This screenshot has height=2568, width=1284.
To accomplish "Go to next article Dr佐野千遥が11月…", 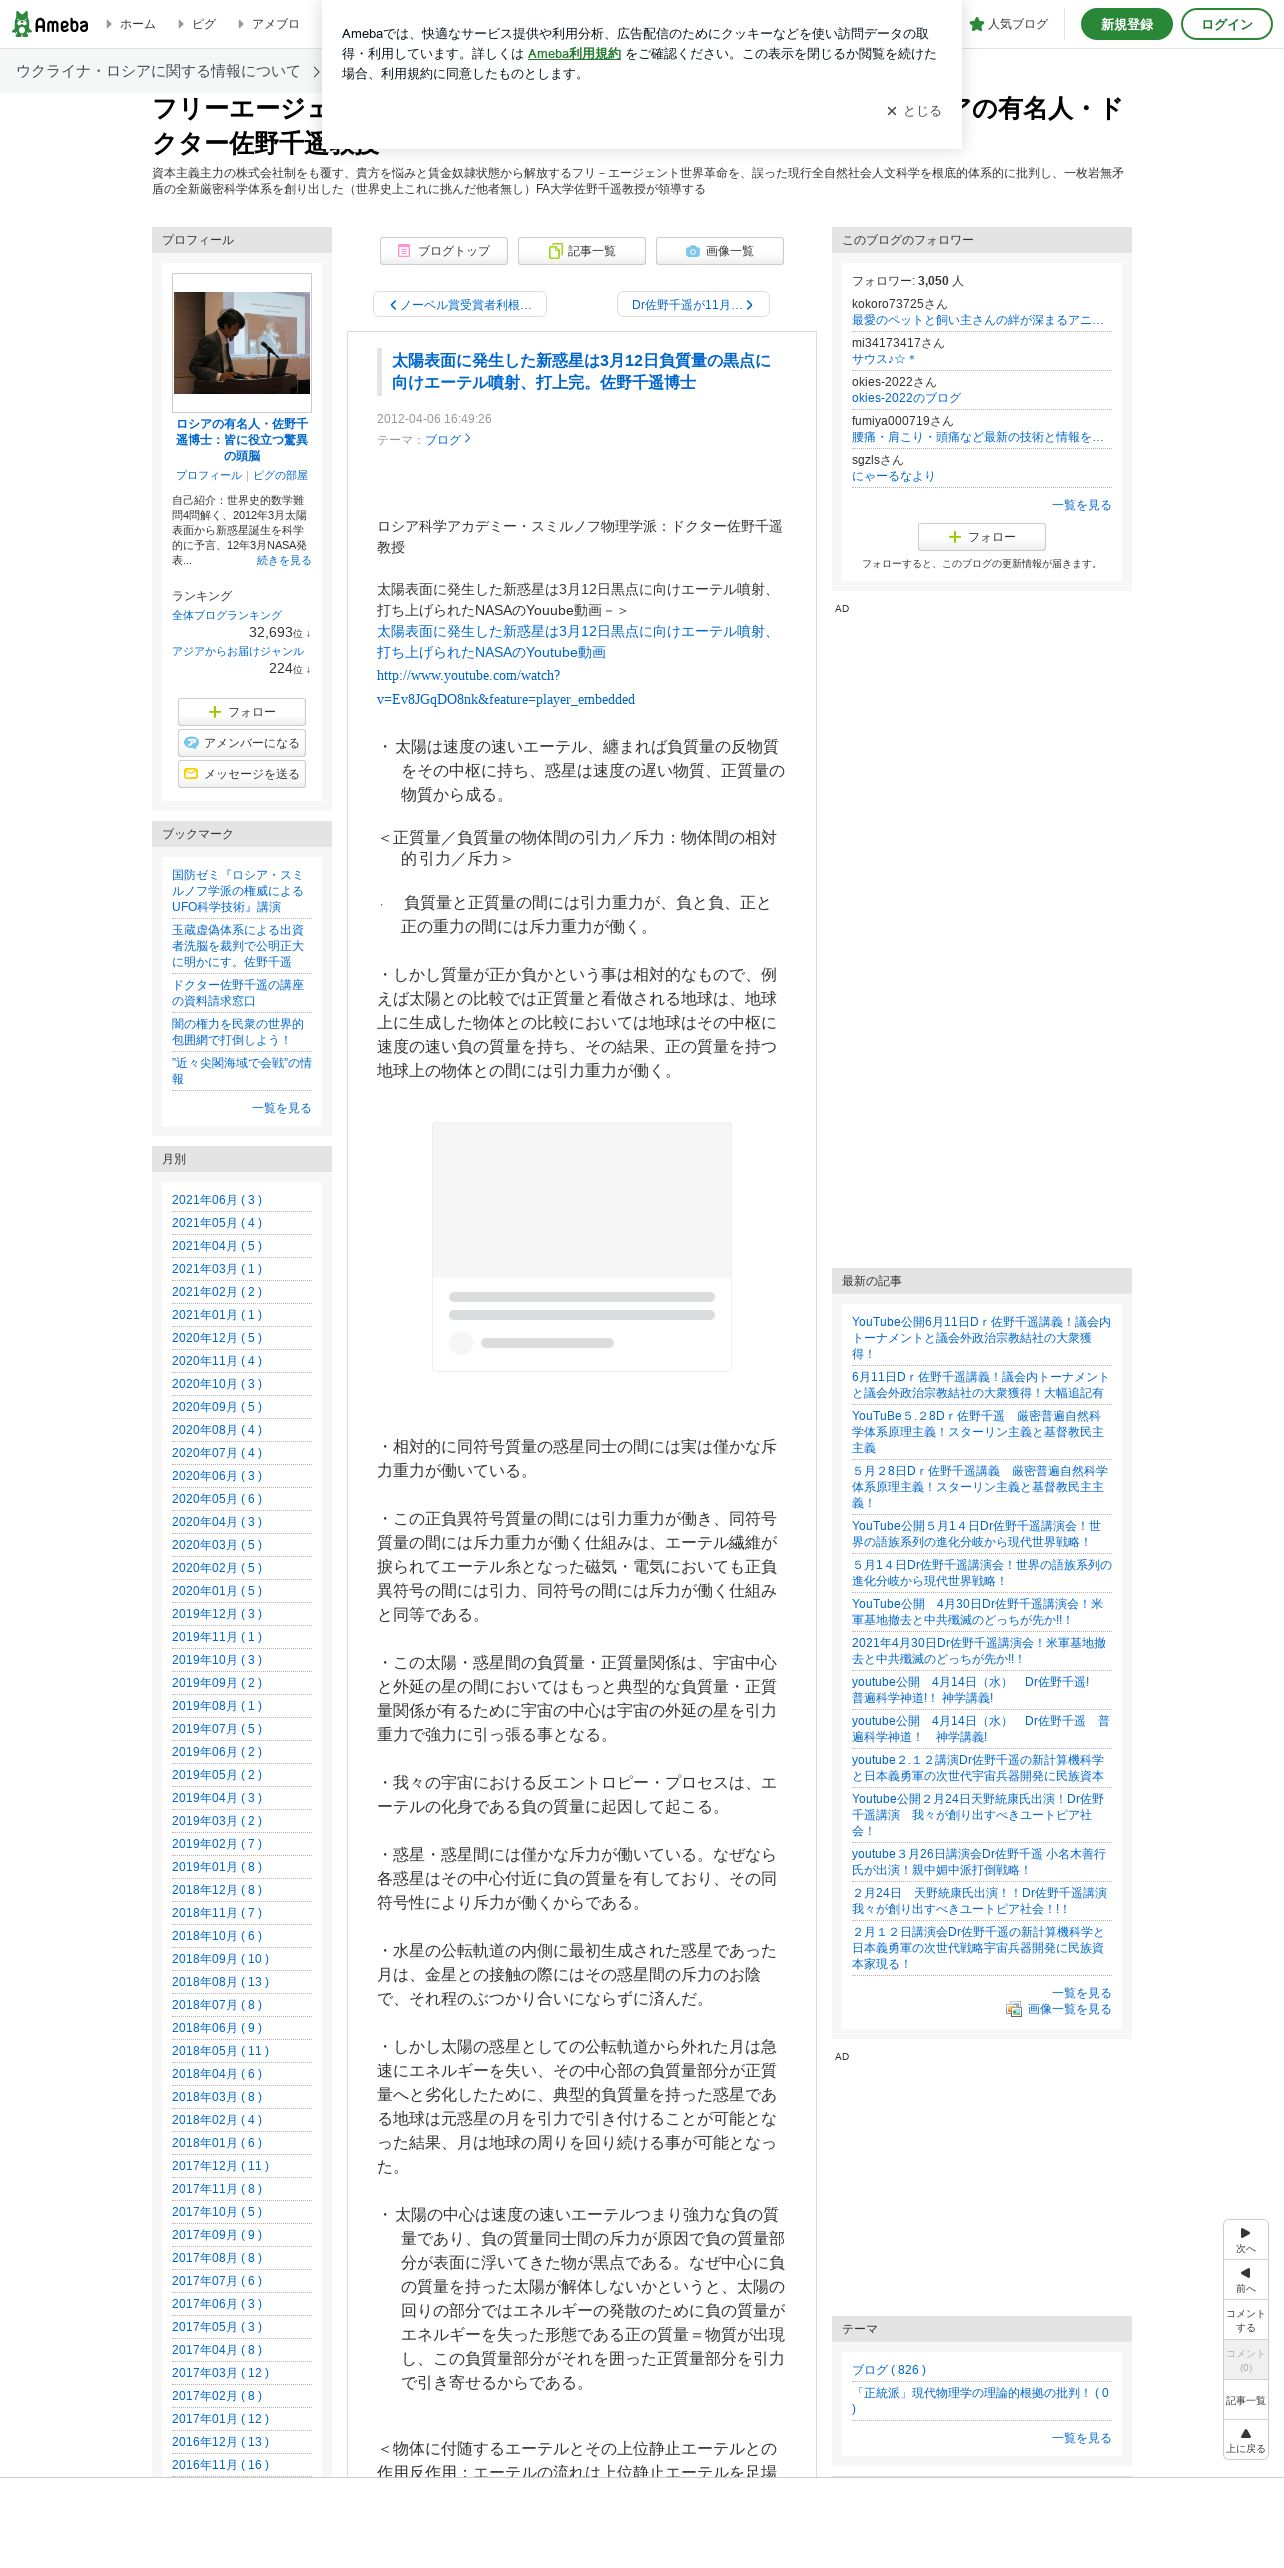I will 693,305.
